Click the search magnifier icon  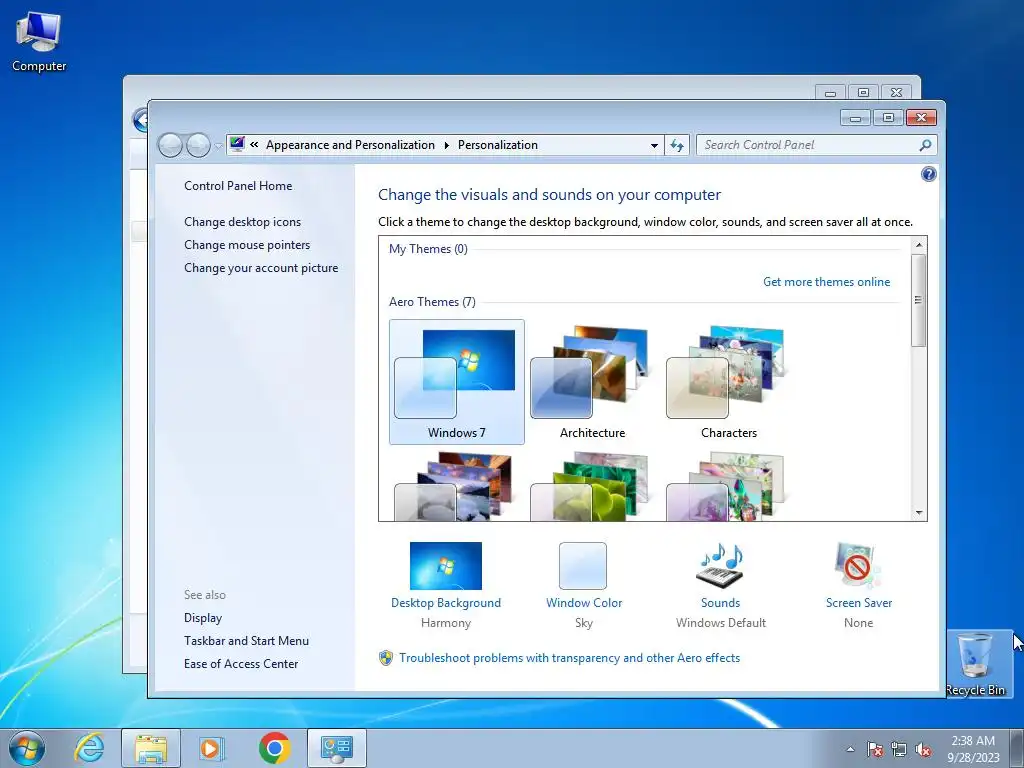925,145
